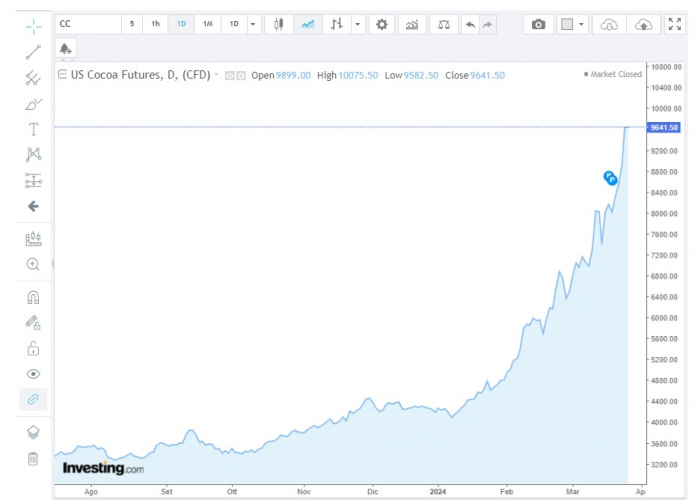Image resolution: width=695 pixels, height=500 pixels.
Task: Expand the time interval dropdown arrow
Action: pyautogui.click(x=252, y=24)
